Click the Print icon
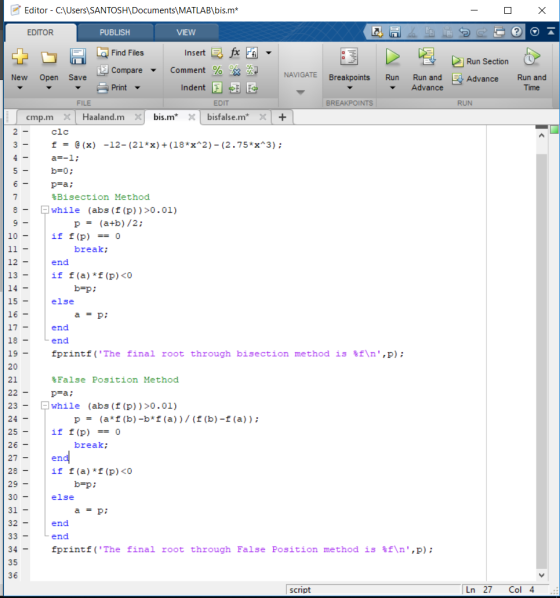This screenshot has width=560, height=598. tap(102, 88)
